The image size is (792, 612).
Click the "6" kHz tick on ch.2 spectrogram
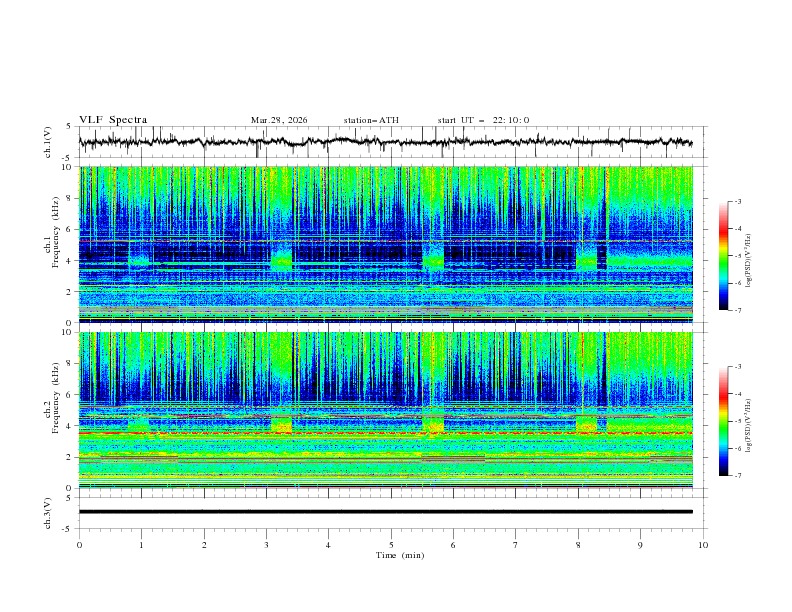(x=71, y=395)
